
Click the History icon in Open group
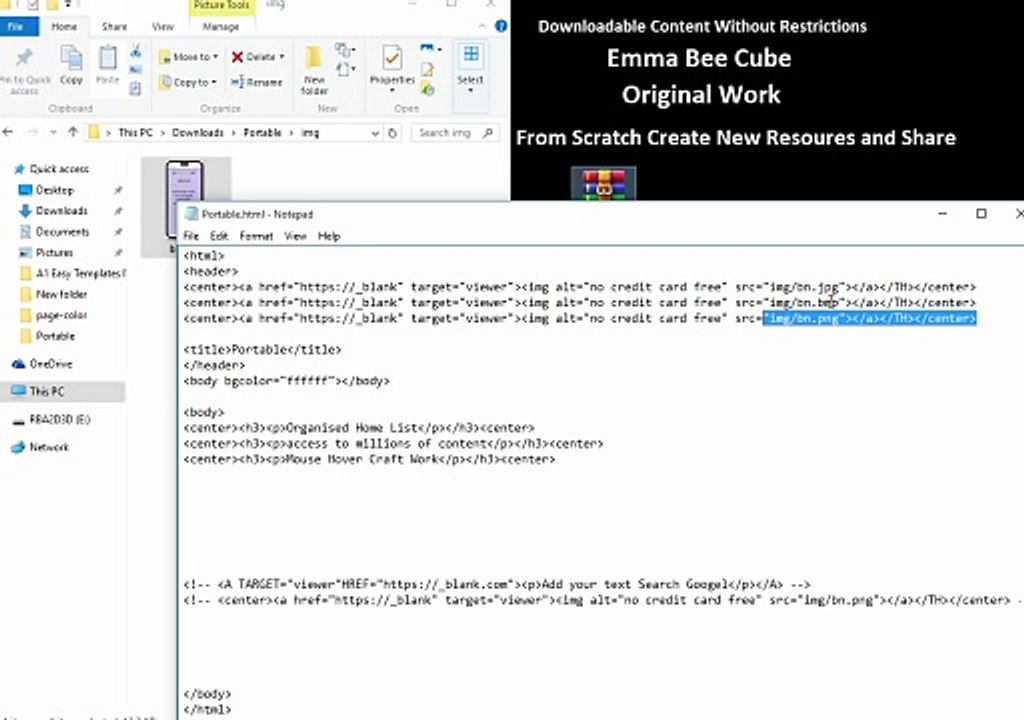pyautogui.click(x=428, y=88)
